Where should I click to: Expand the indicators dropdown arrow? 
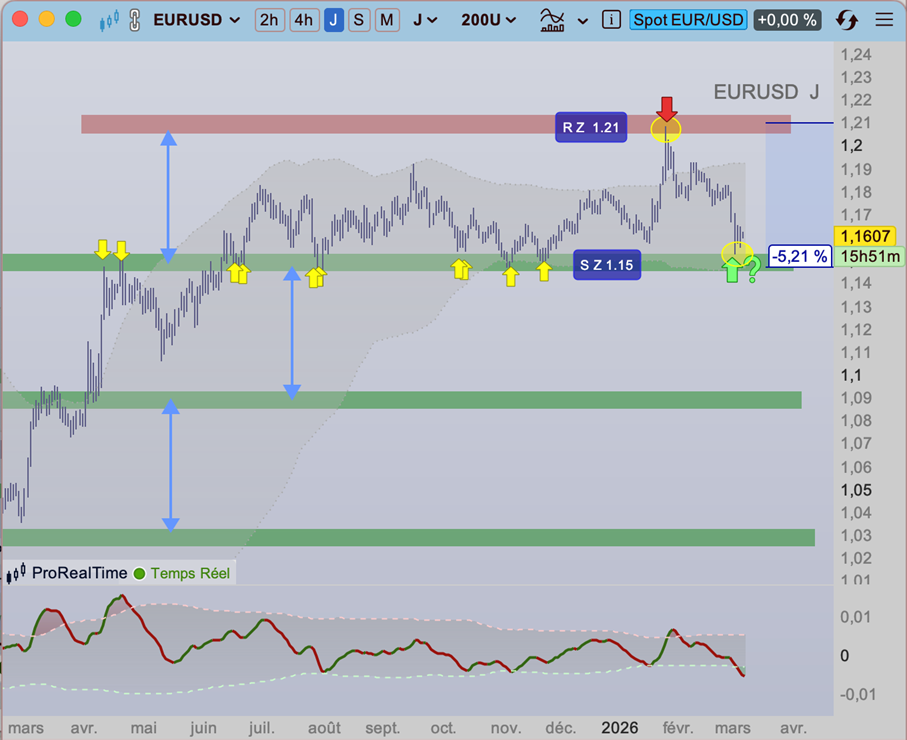pyautogui.click(x=582, y=21)
